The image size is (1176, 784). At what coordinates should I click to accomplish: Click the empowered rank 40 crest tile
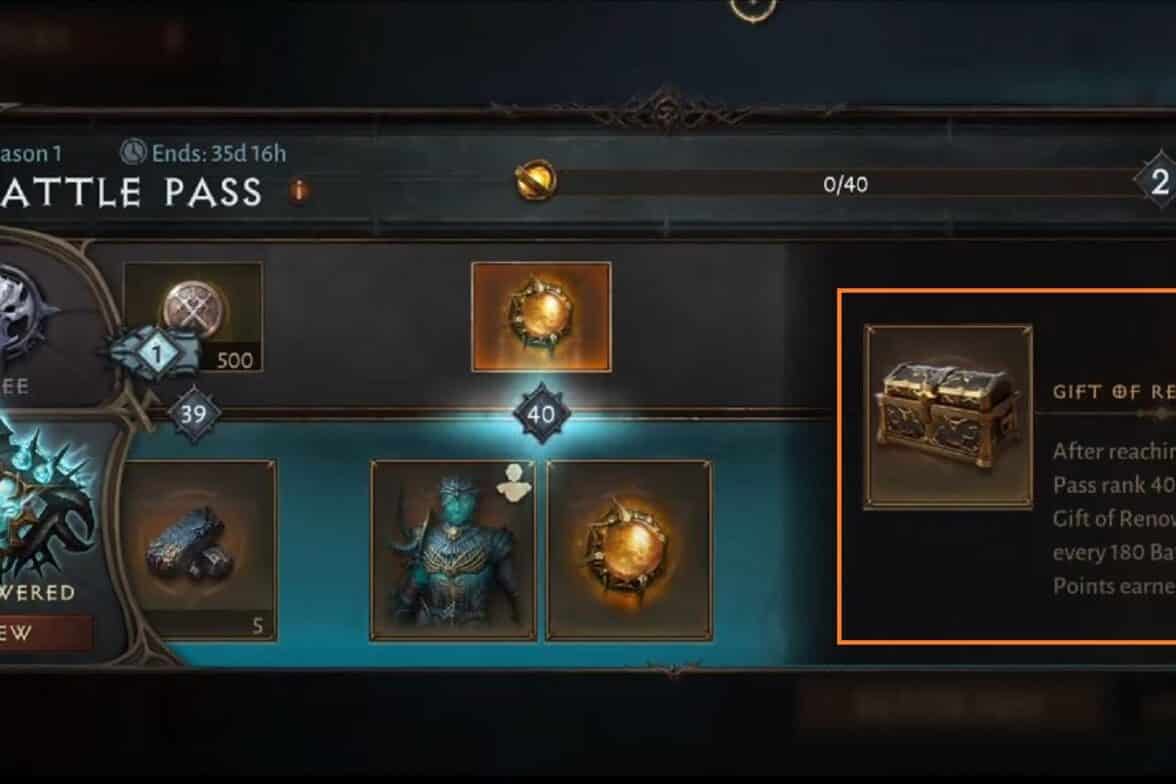coord(628,551)
